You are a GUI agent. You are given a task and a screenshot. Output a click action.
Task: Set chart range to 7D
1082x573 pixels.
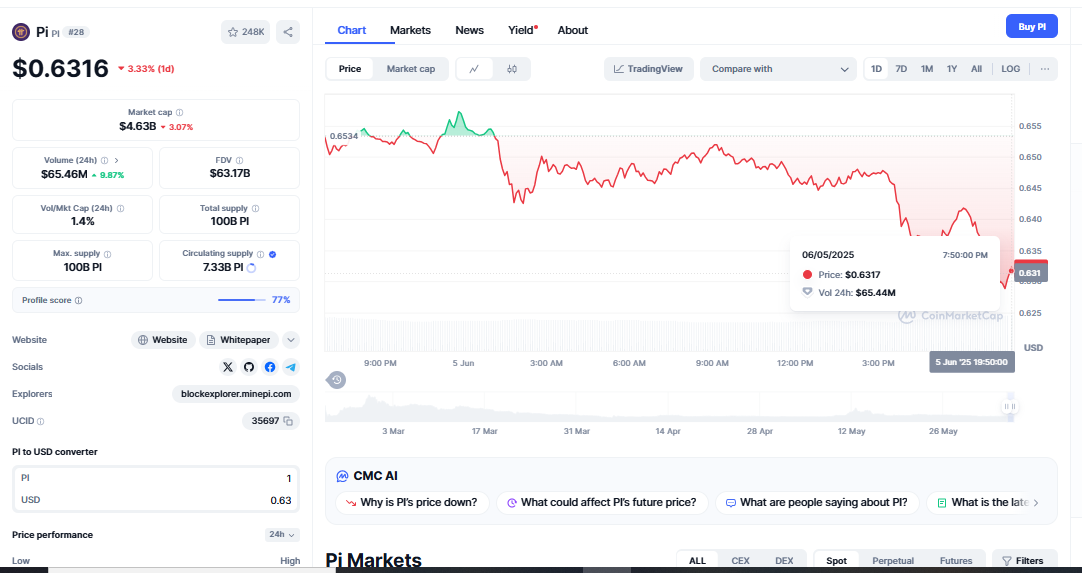click(901, 69)
